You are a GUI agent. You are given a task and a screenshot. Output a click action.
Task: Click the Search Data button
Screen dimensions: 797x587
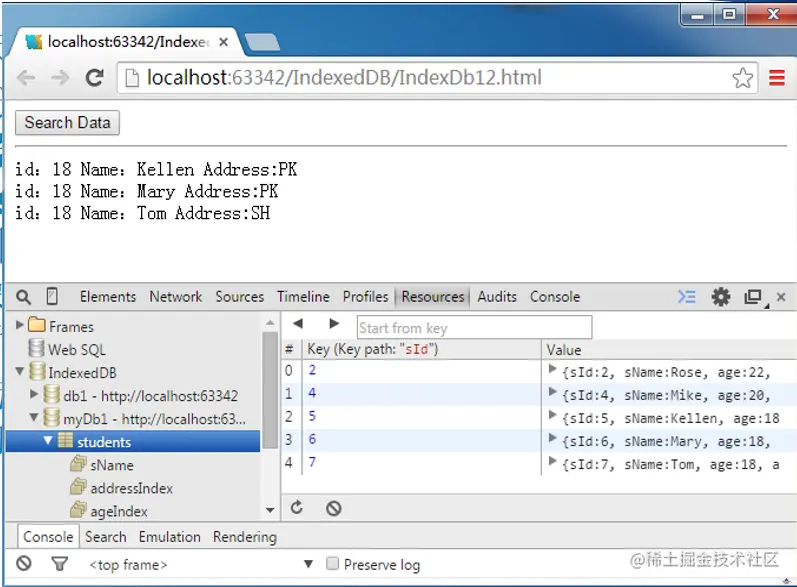(x=67, y=122)
